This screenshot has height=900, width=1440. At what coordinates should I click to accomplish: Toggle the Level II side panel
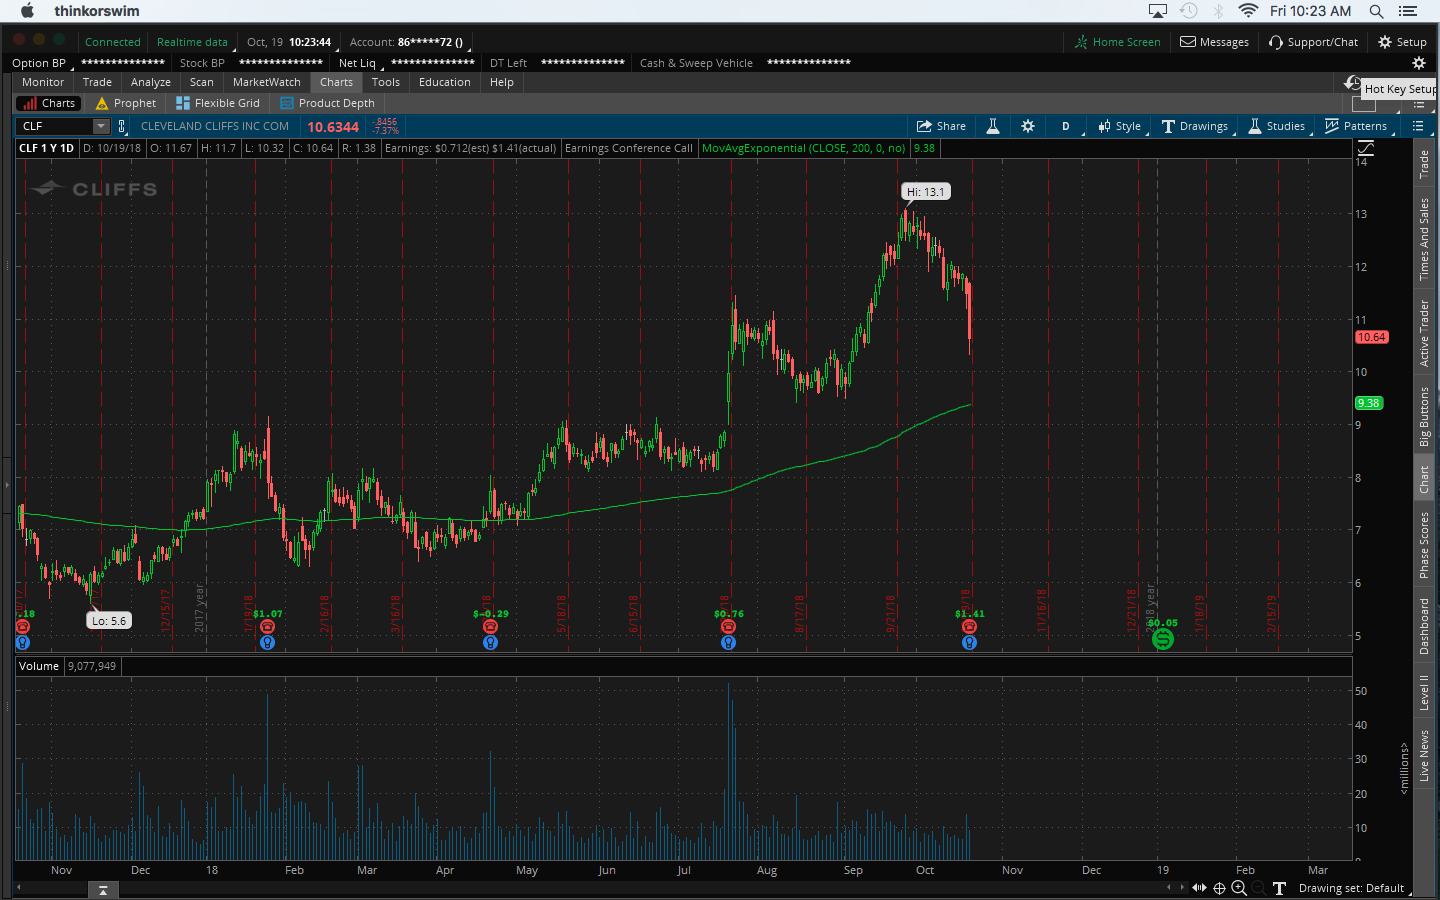1424,692
